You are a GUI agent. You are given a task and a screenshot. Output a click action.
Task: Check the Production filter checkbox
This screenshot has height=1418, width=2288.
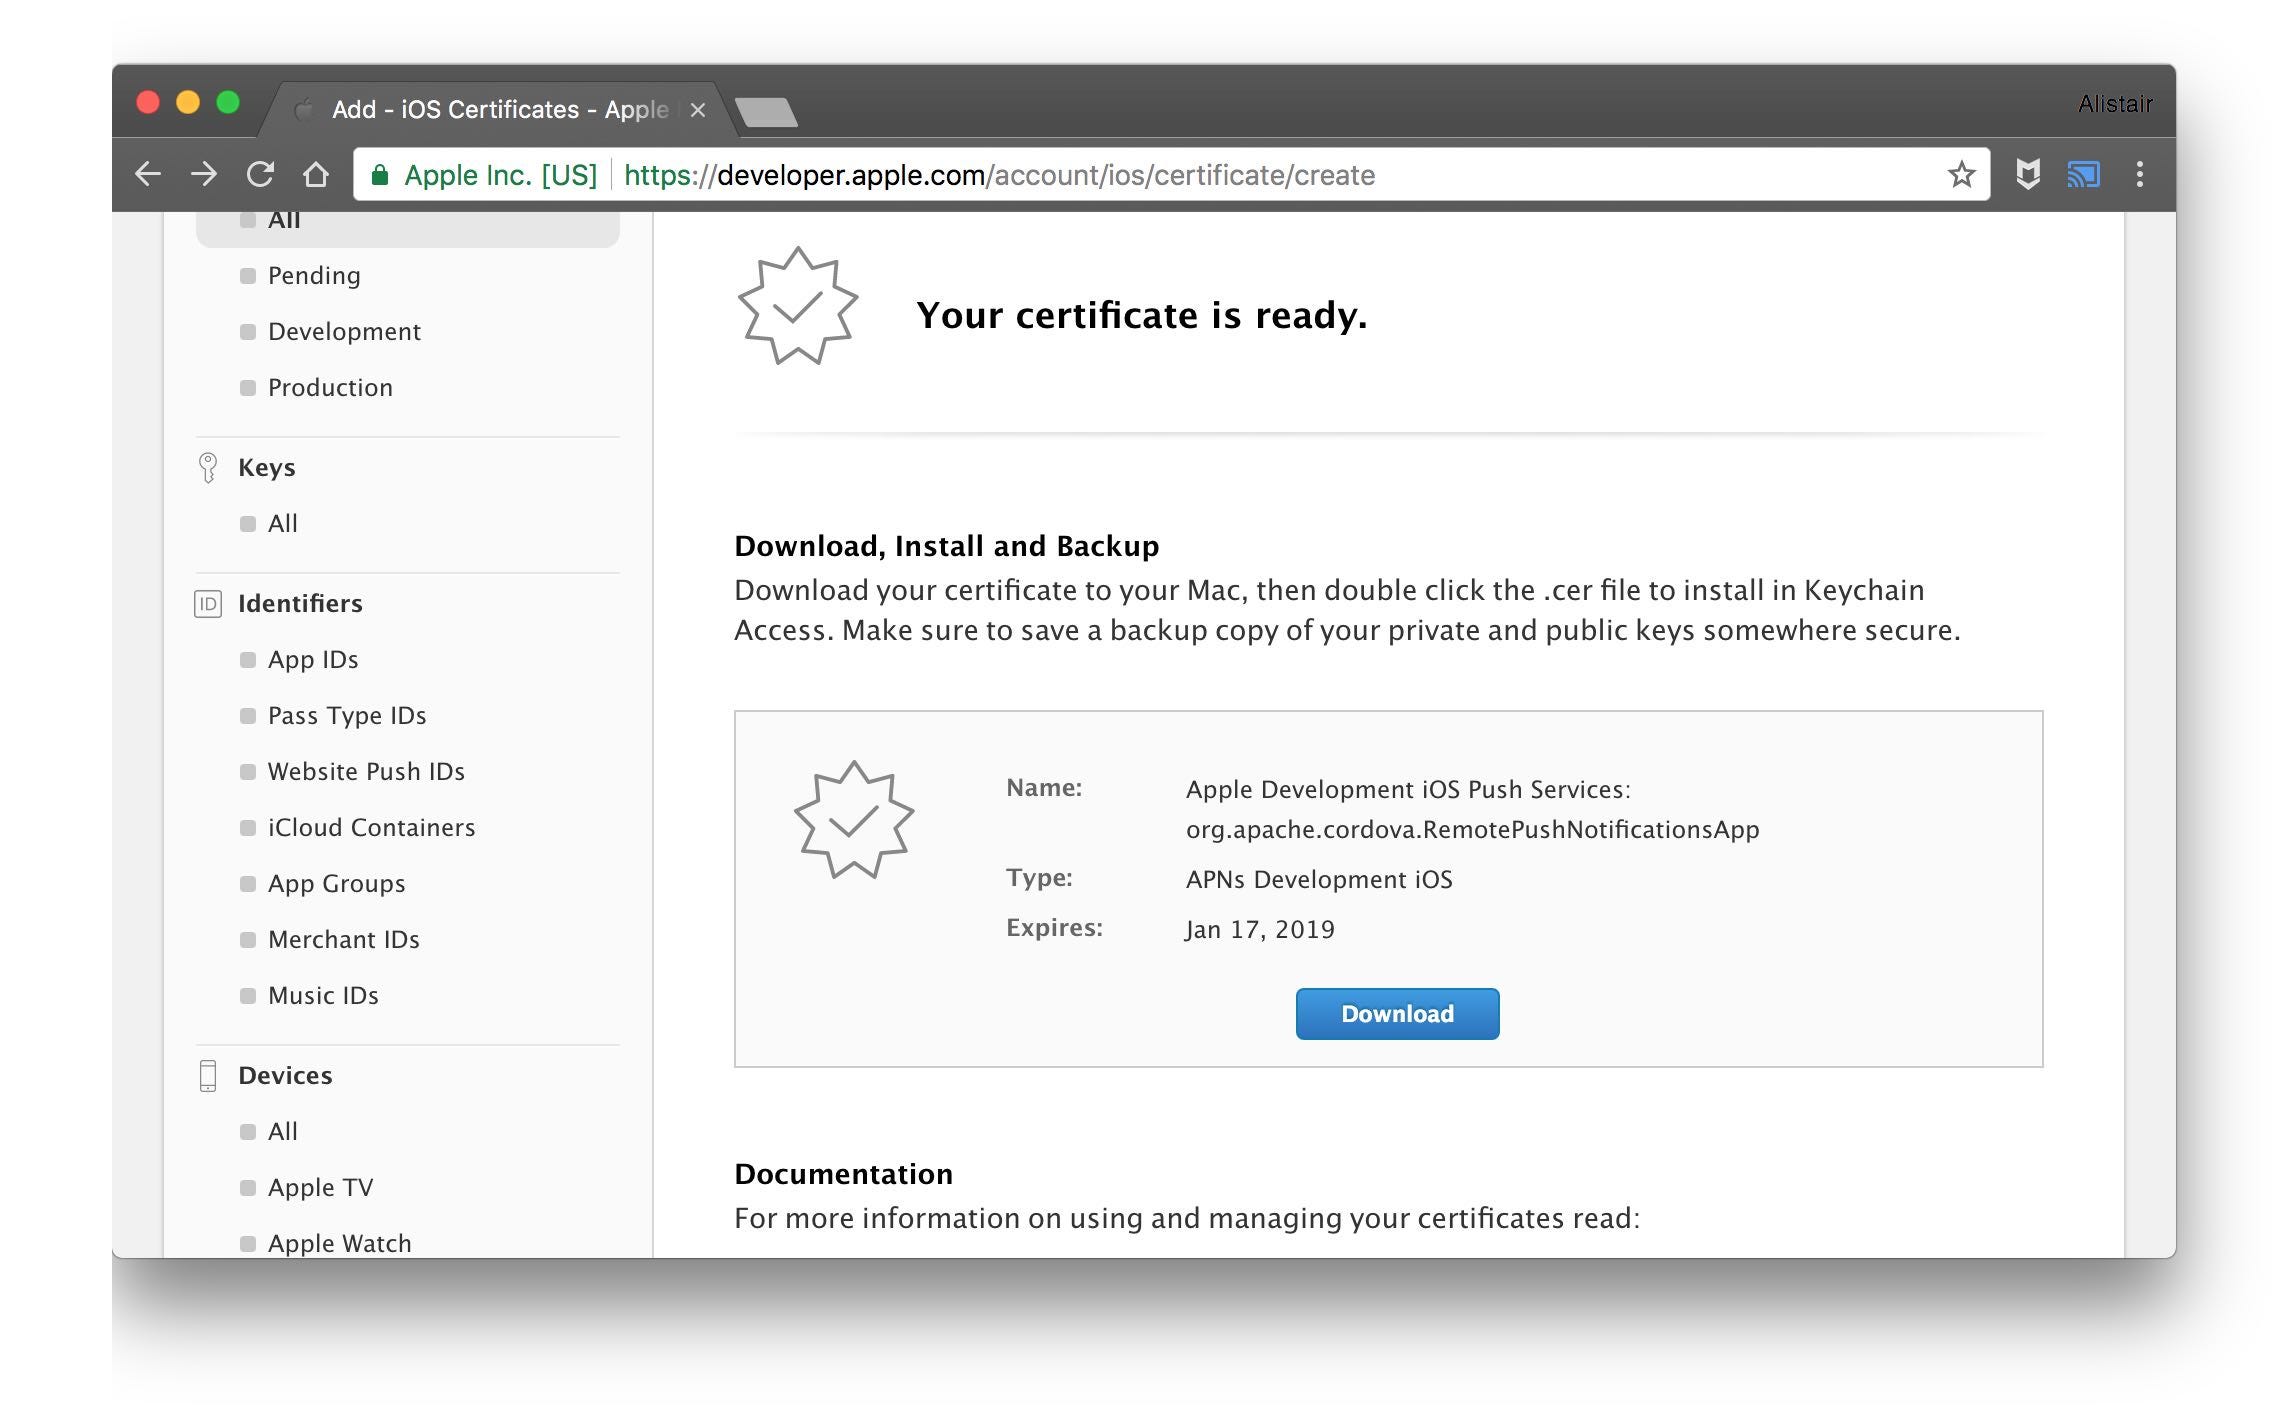pos(246,387)
